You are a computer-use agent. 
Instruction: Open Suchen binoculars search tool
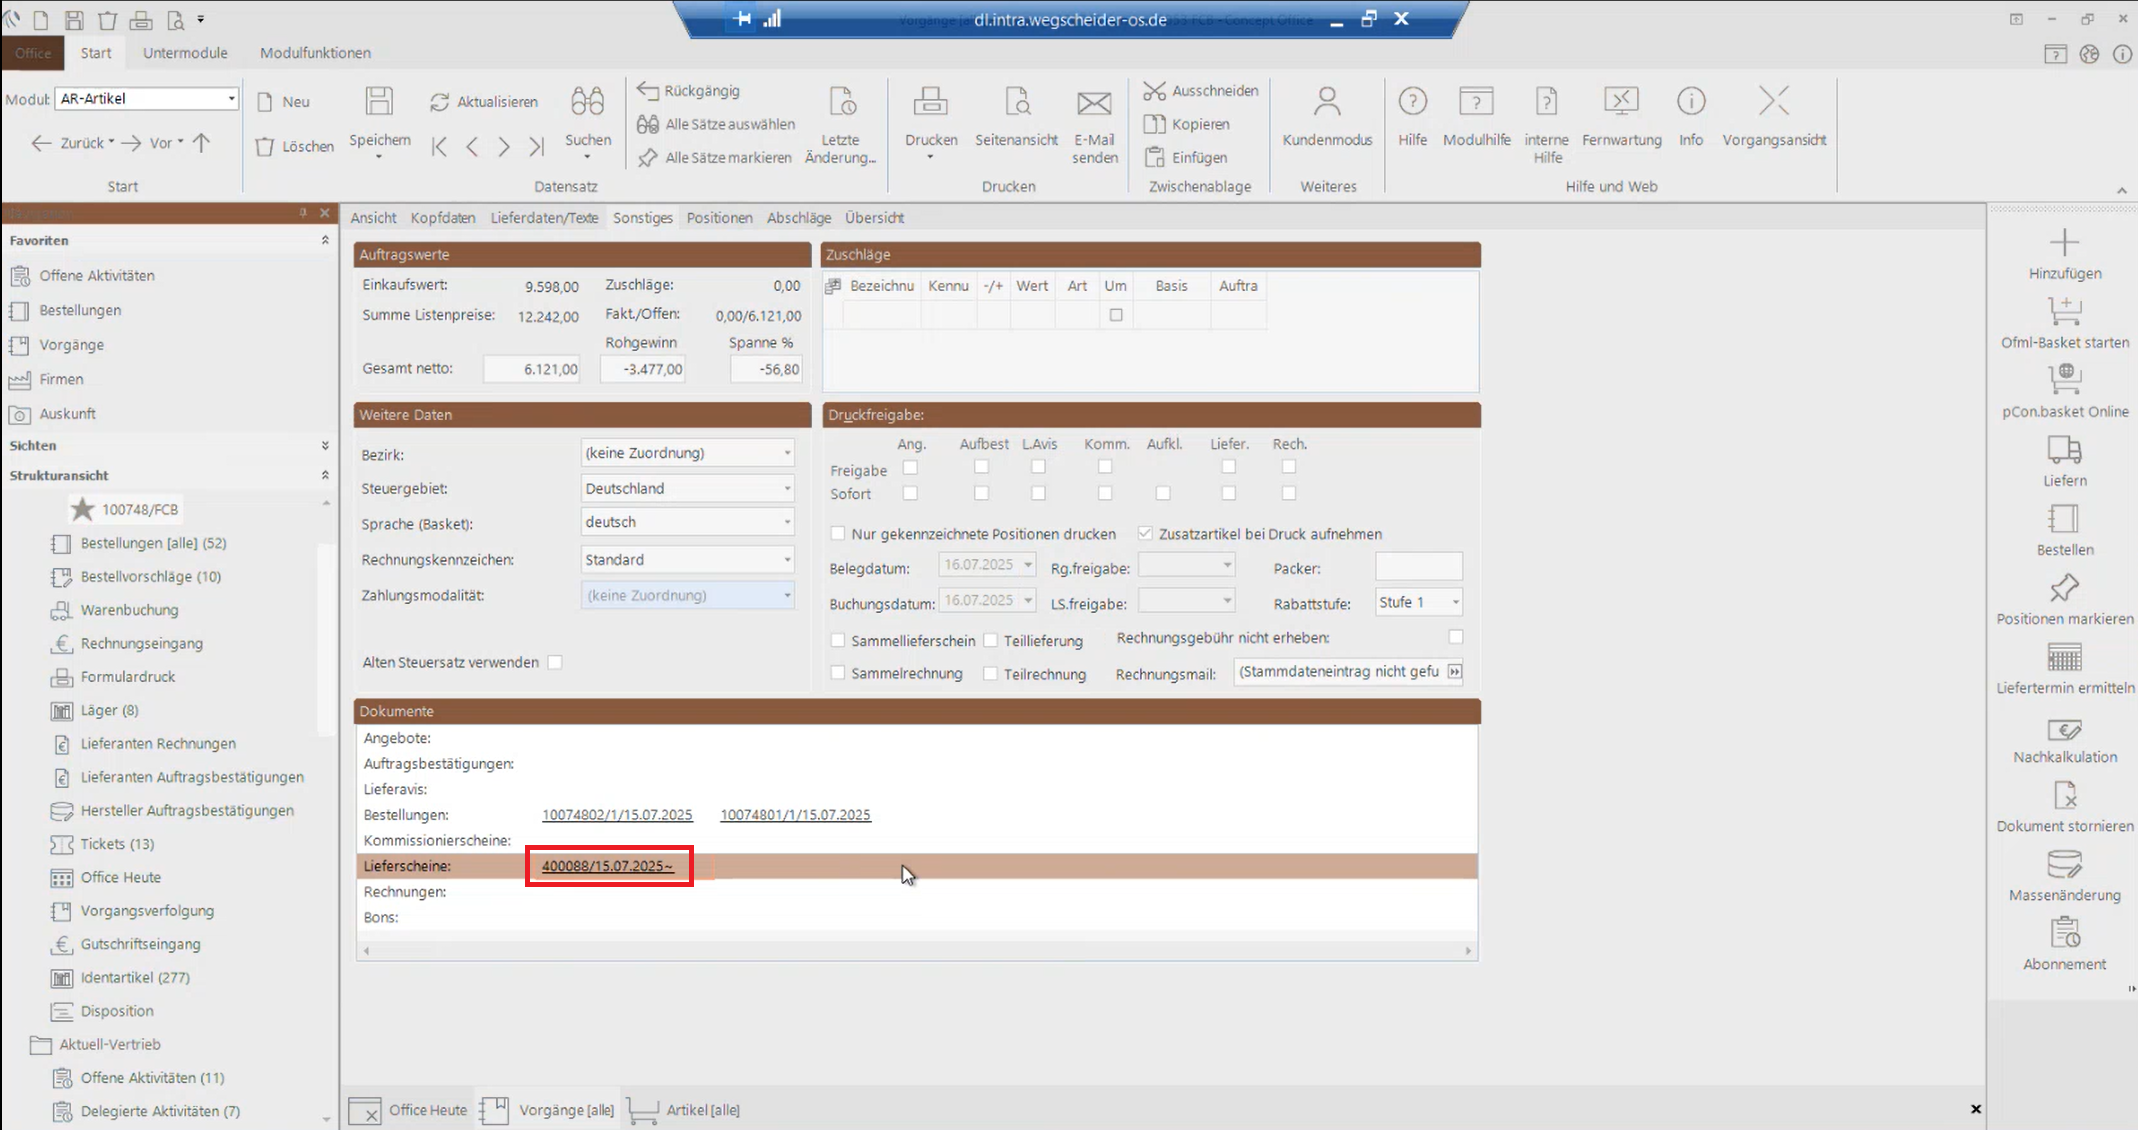coord(587,102)
